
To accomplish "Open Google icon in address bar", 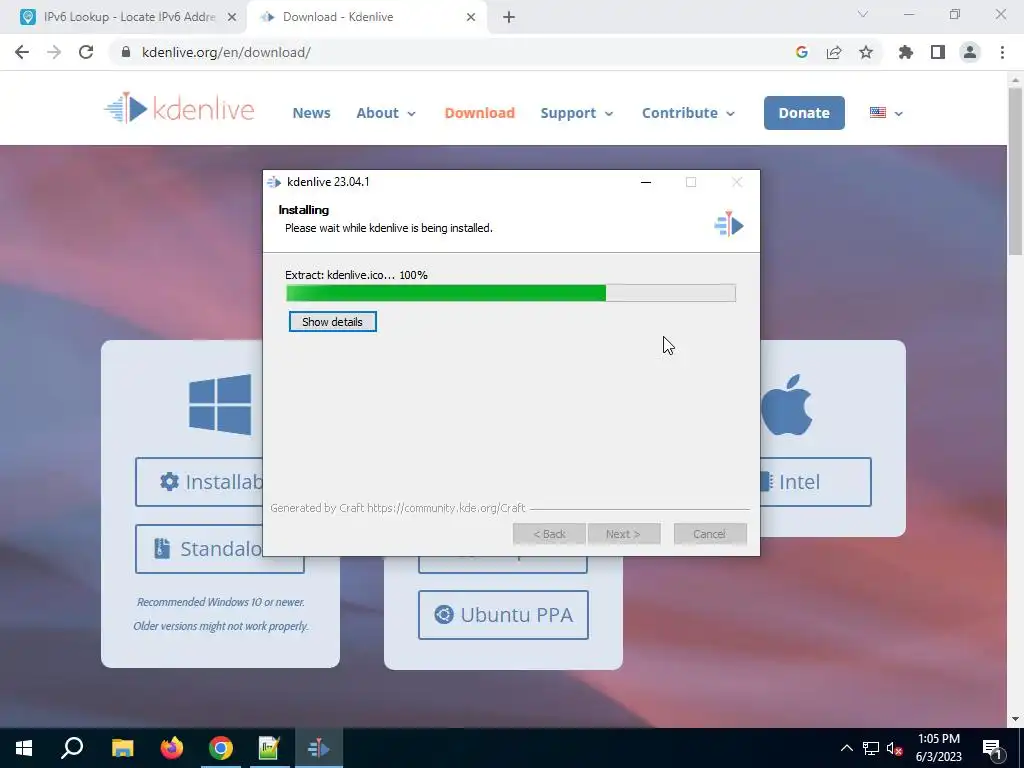I will (802, 52).
